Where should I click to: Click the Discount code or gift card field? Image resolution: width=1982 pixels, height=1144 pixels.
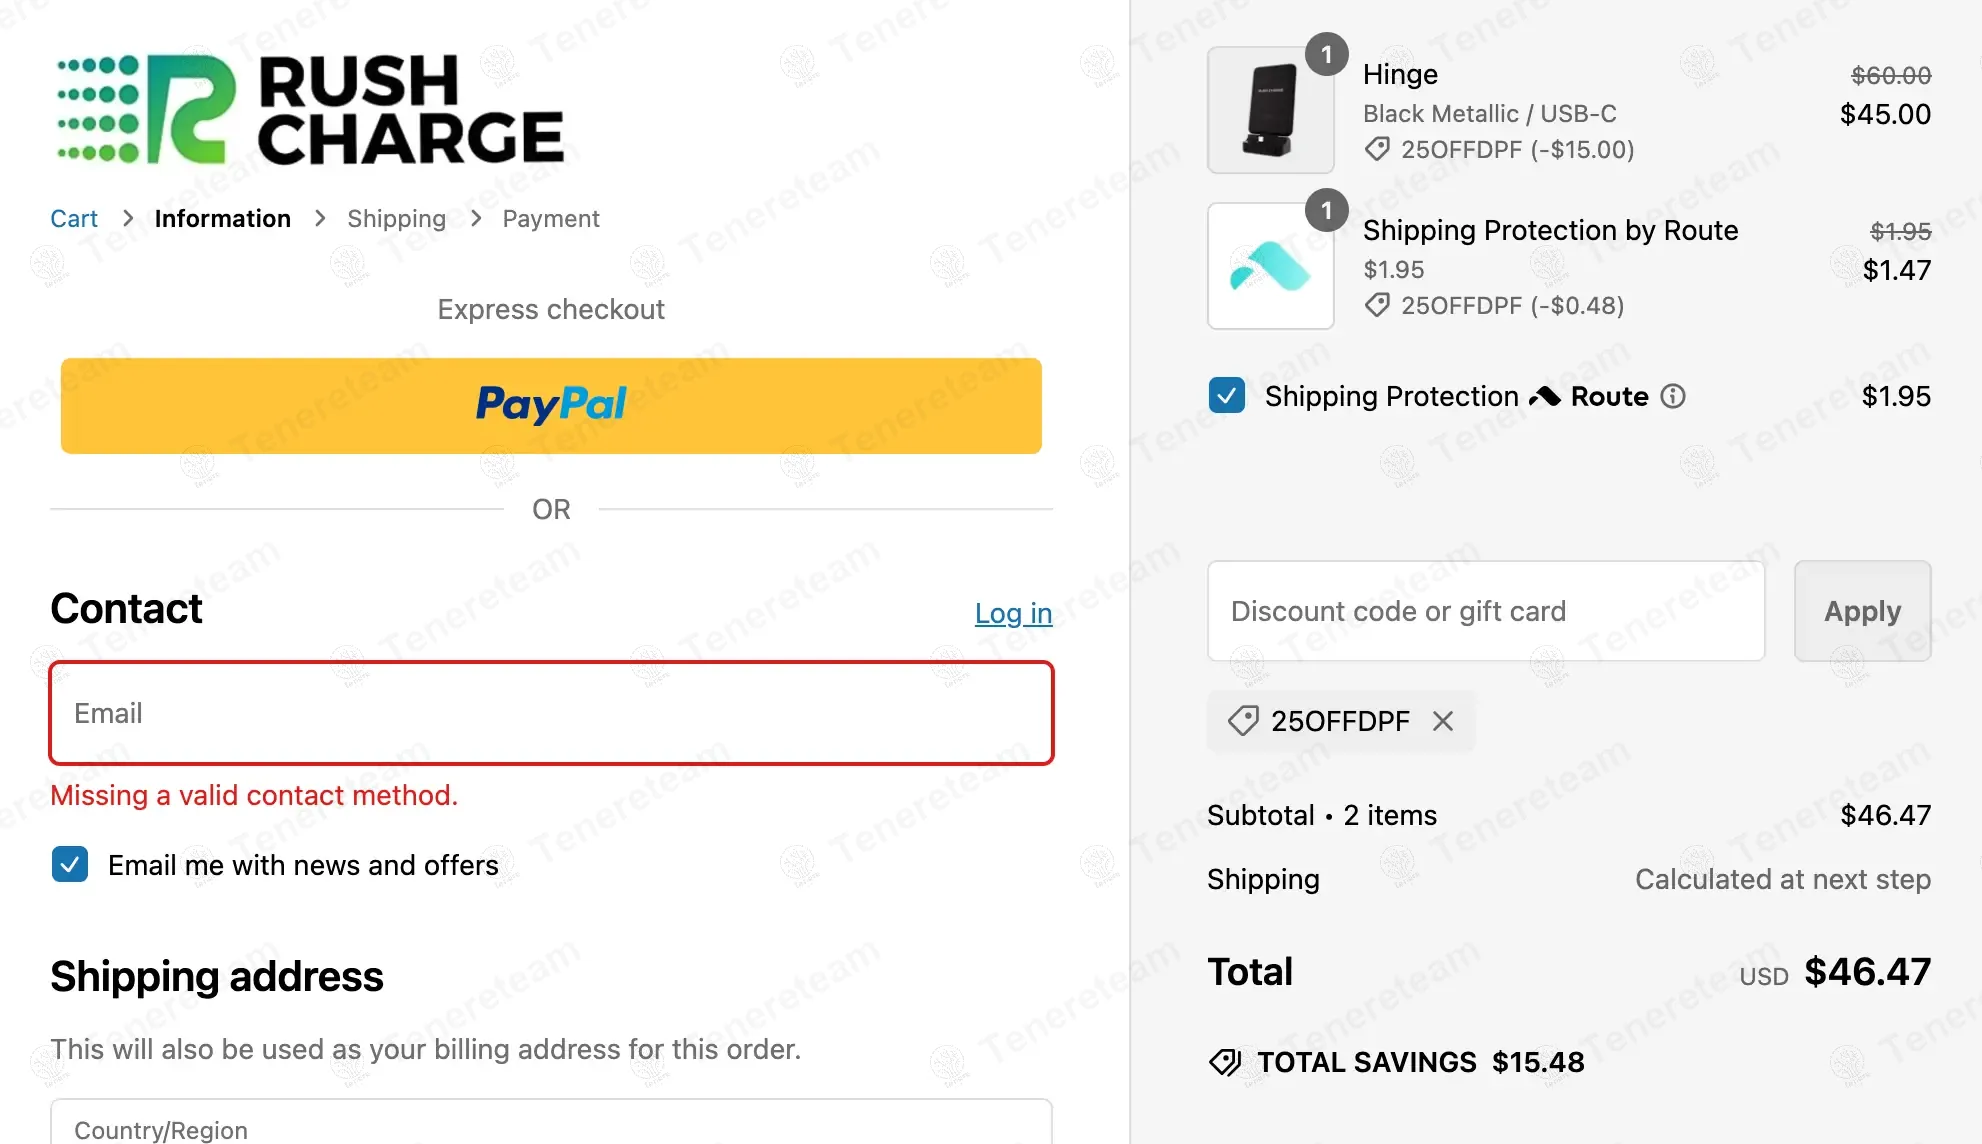[x=1485, y=611]
